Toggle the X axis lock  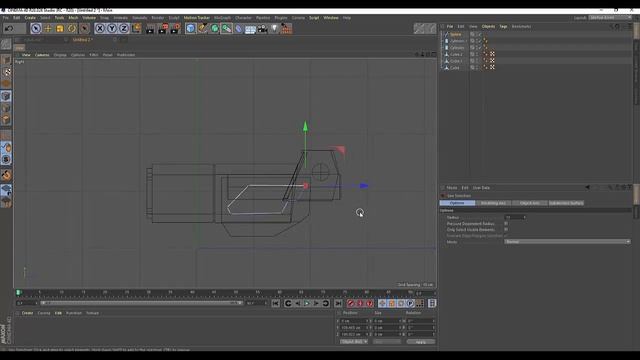click(100, 28)
